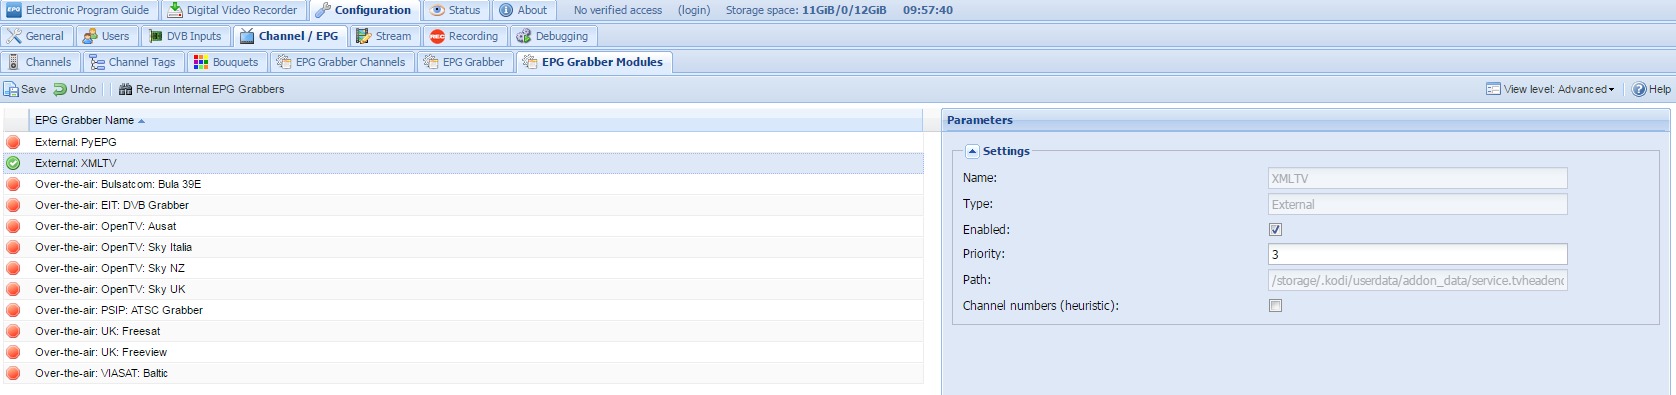Click red status icon for Sky NZ

[13, 268]
